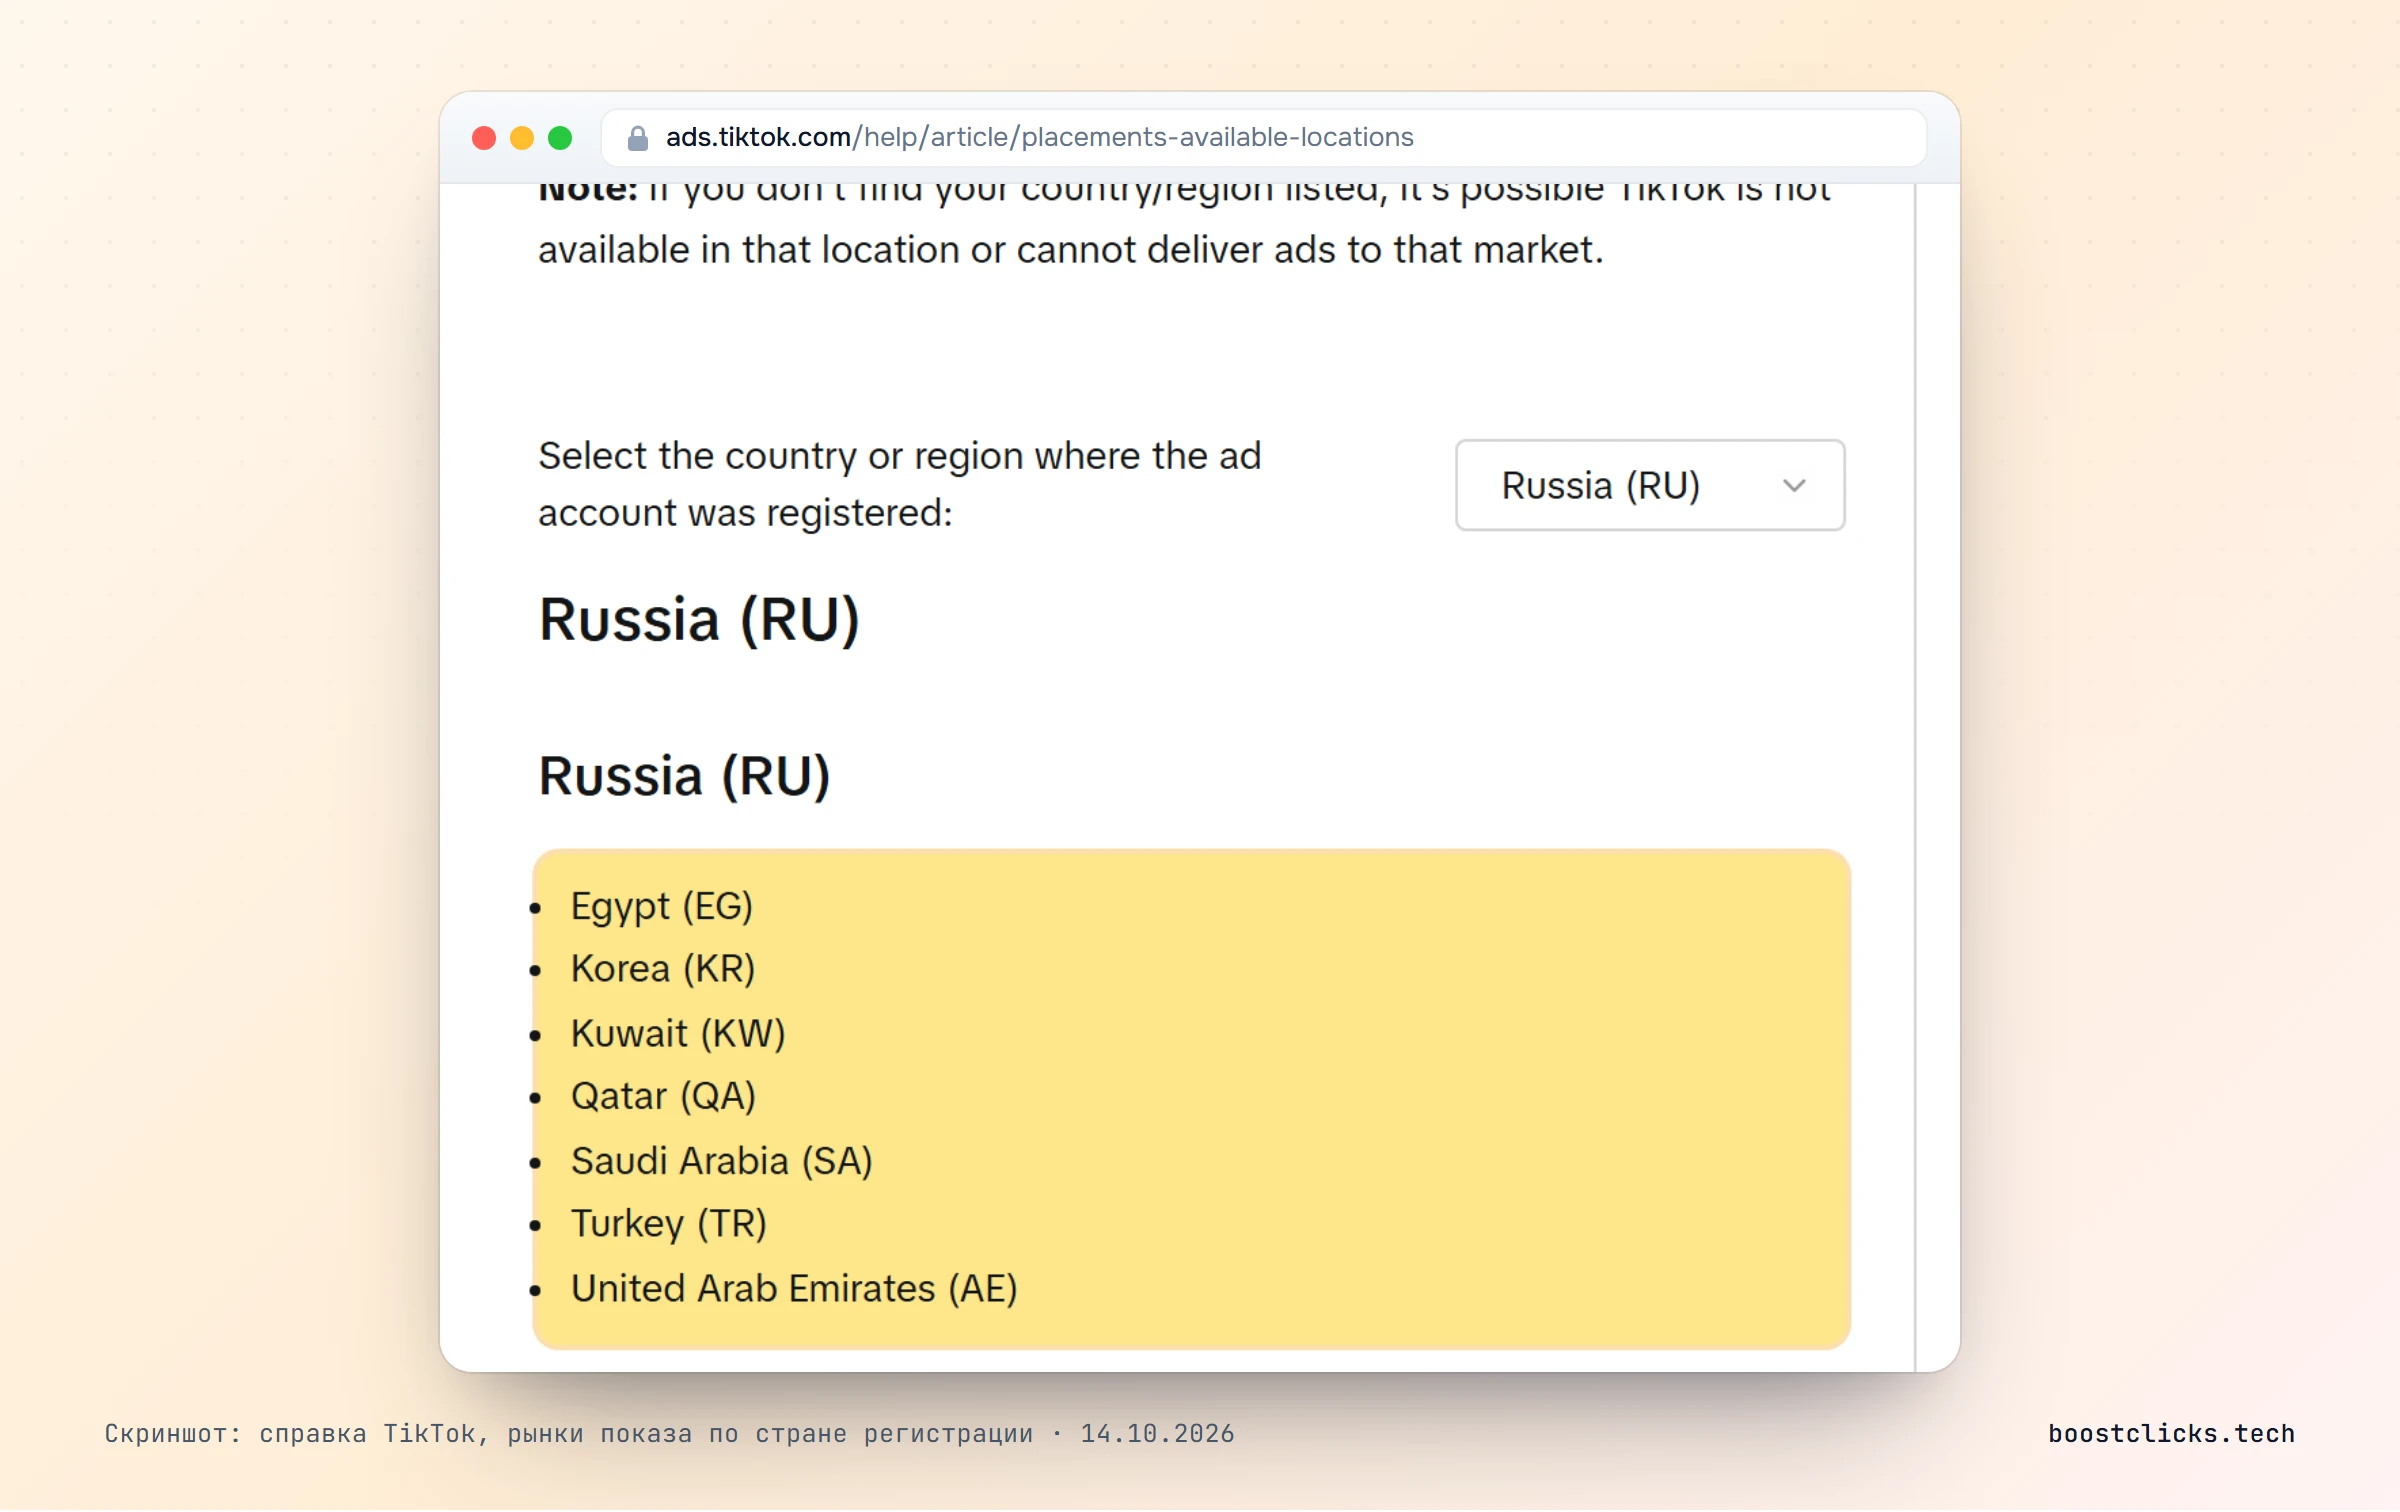Select the 'Korea (KR)' list item
The width and height of the screenshot is (2400, 1512).
(x=663, y=969)
